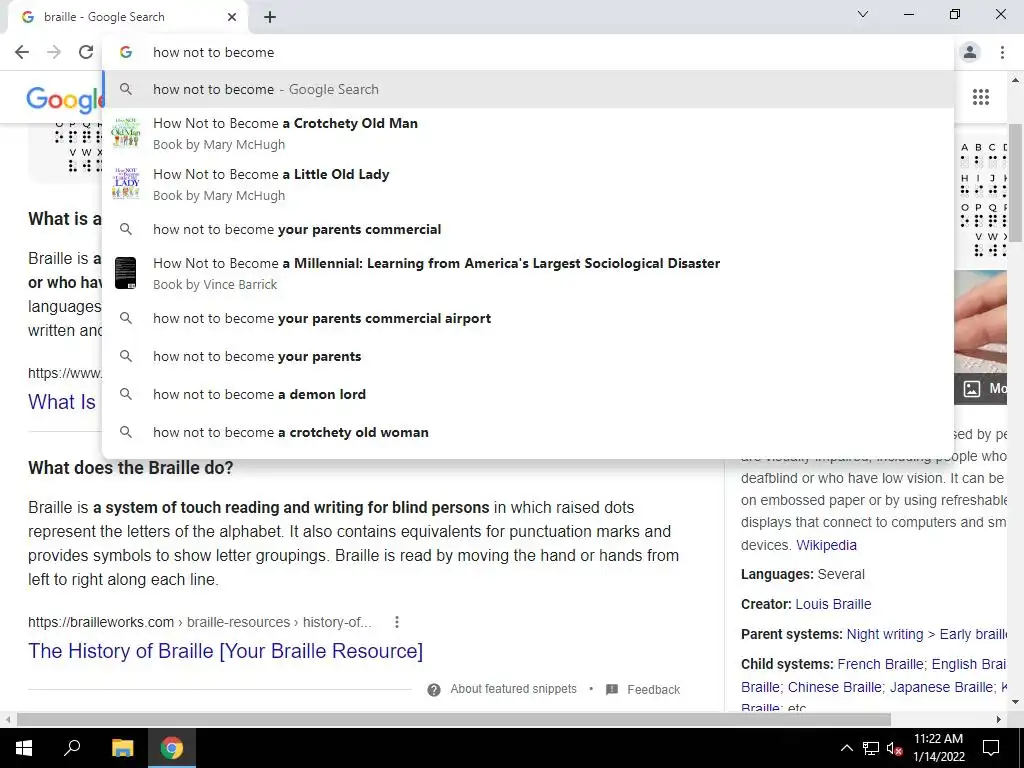
Task: Click the more images icon in knowledge panel
Action: coord(972,389)
